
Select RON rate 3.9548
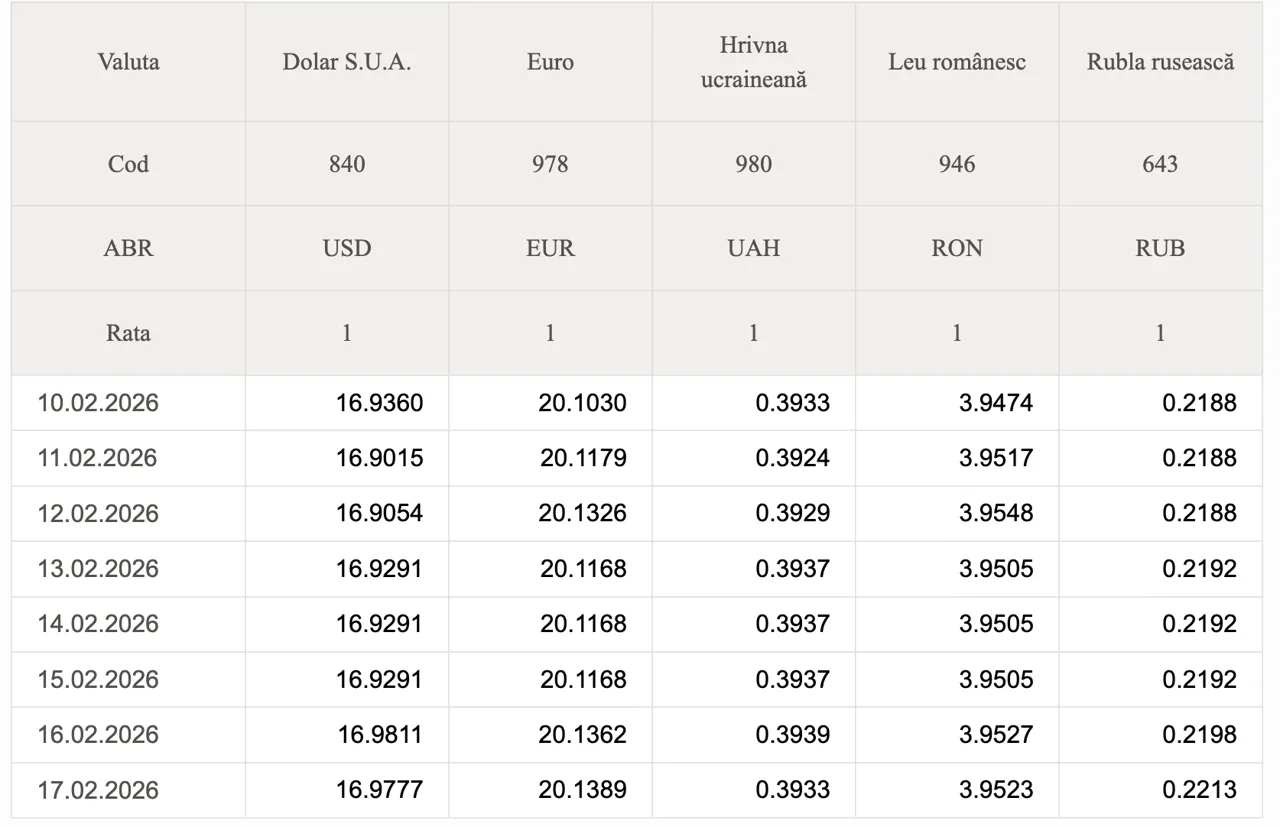(x=996, y=513)
